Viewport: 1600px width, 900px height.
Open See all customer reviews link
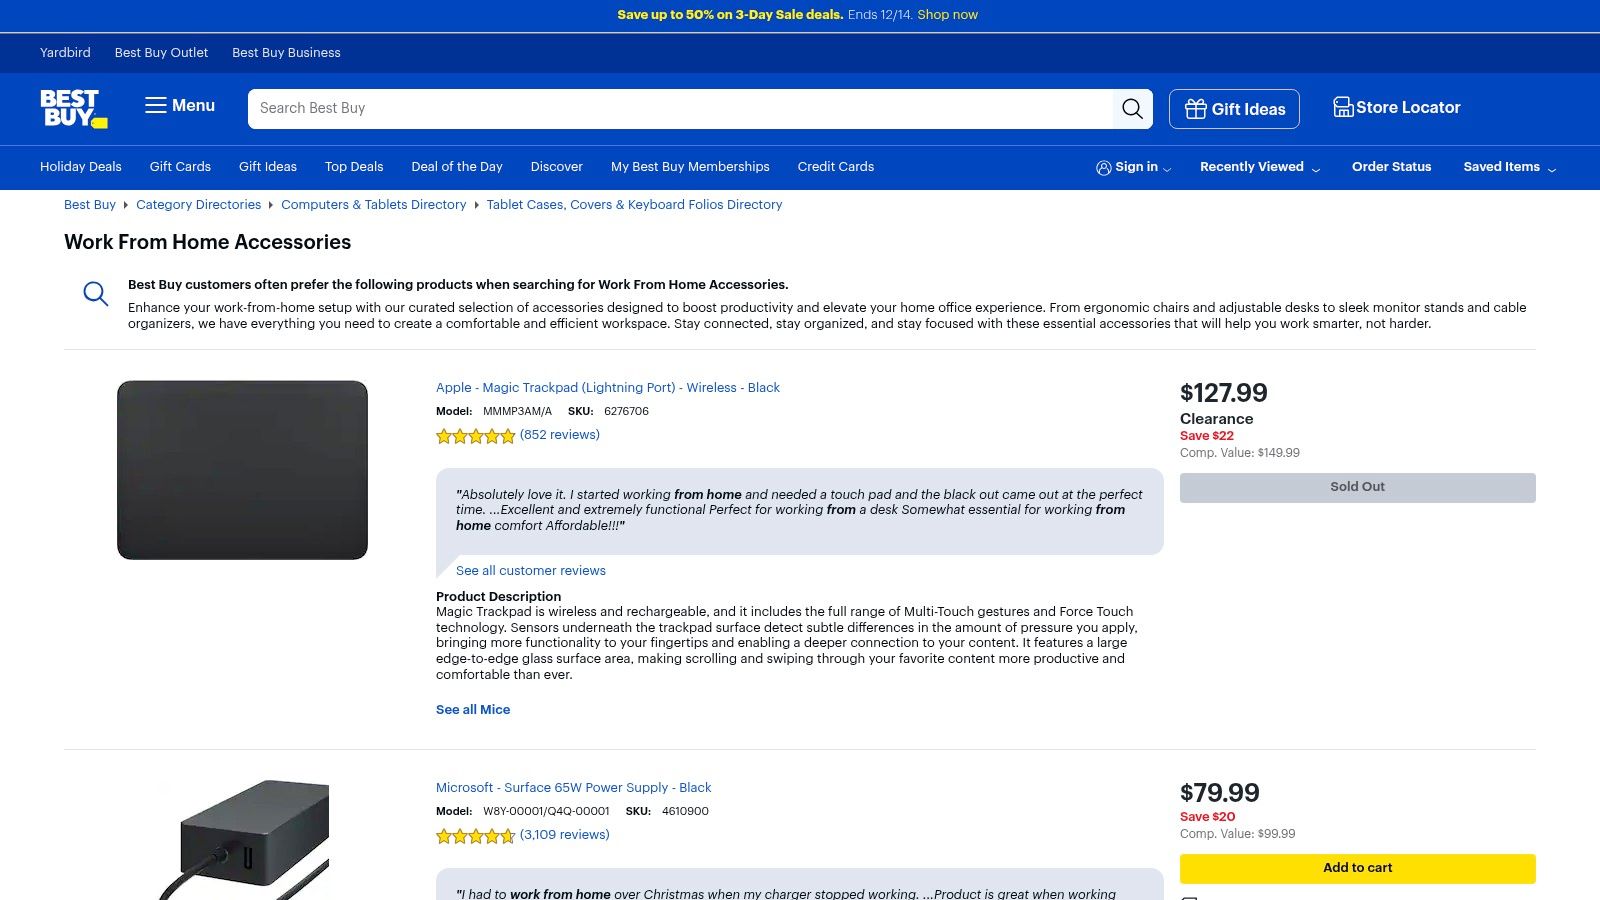pos(530,570)
